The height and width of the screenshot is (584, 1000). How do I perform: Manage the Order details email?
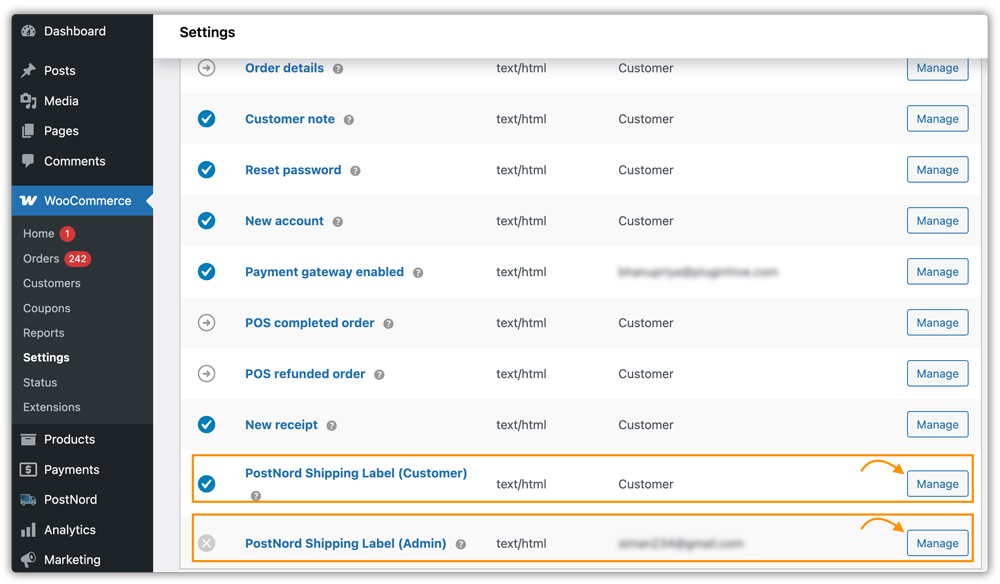[938, 68]
